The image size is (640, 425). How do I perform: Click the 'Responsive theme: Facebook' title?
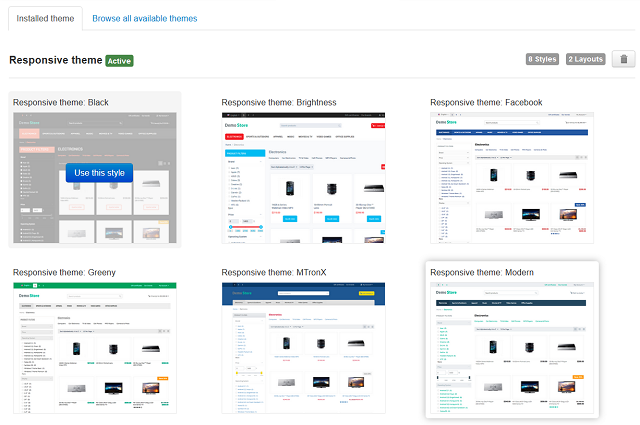click(x=486, y=102)
